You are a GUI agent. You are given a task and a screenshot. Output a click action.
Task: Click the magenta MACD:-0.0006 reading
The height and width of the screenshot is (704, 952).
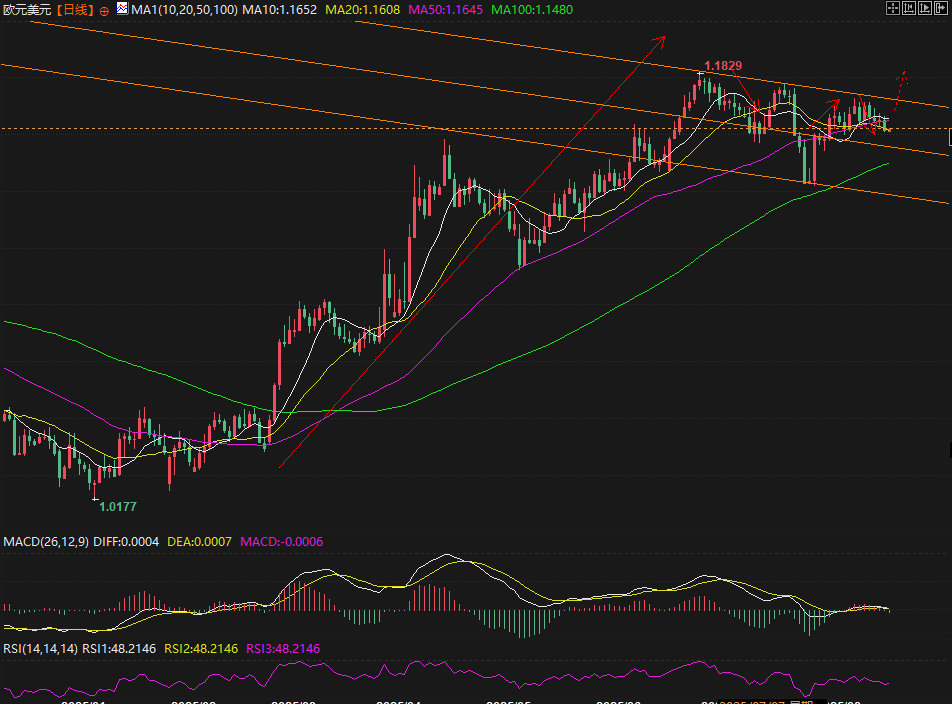pos(282,541)
